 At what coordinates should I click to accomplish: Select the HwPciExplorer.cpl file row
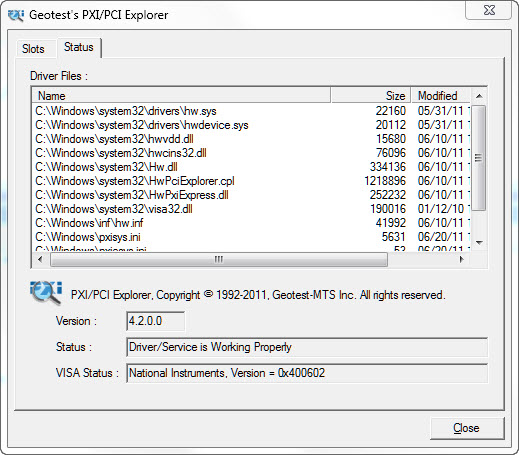click(252, 181)
